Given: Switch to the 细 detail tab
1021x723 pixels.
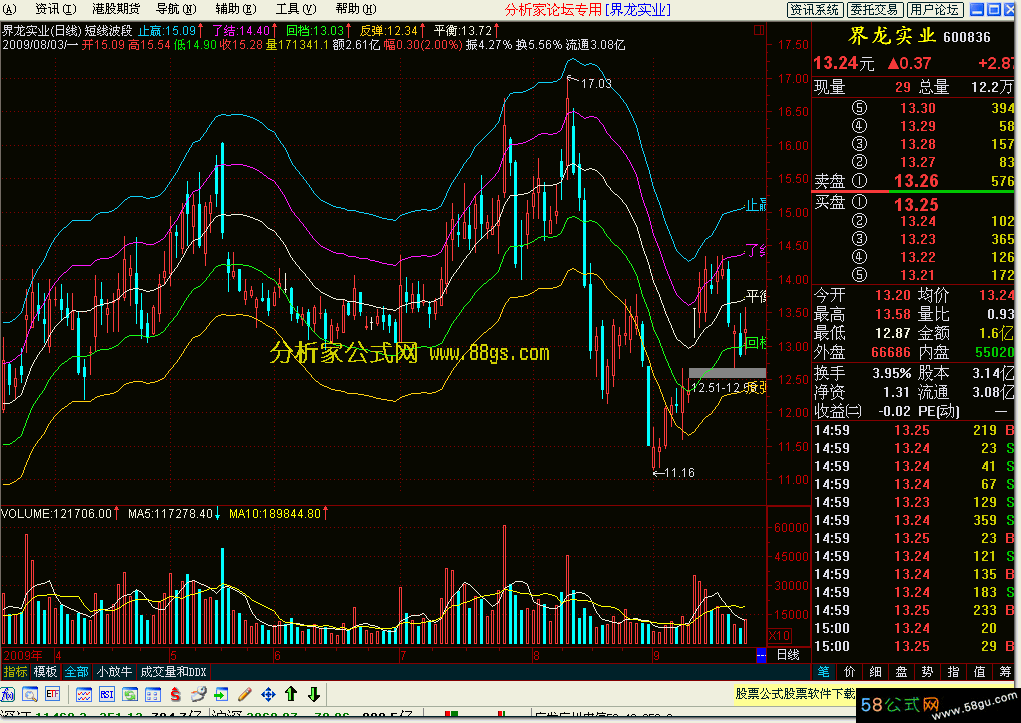Looking at the screenshot, I should pyautogui.click(x=876, y=672).
